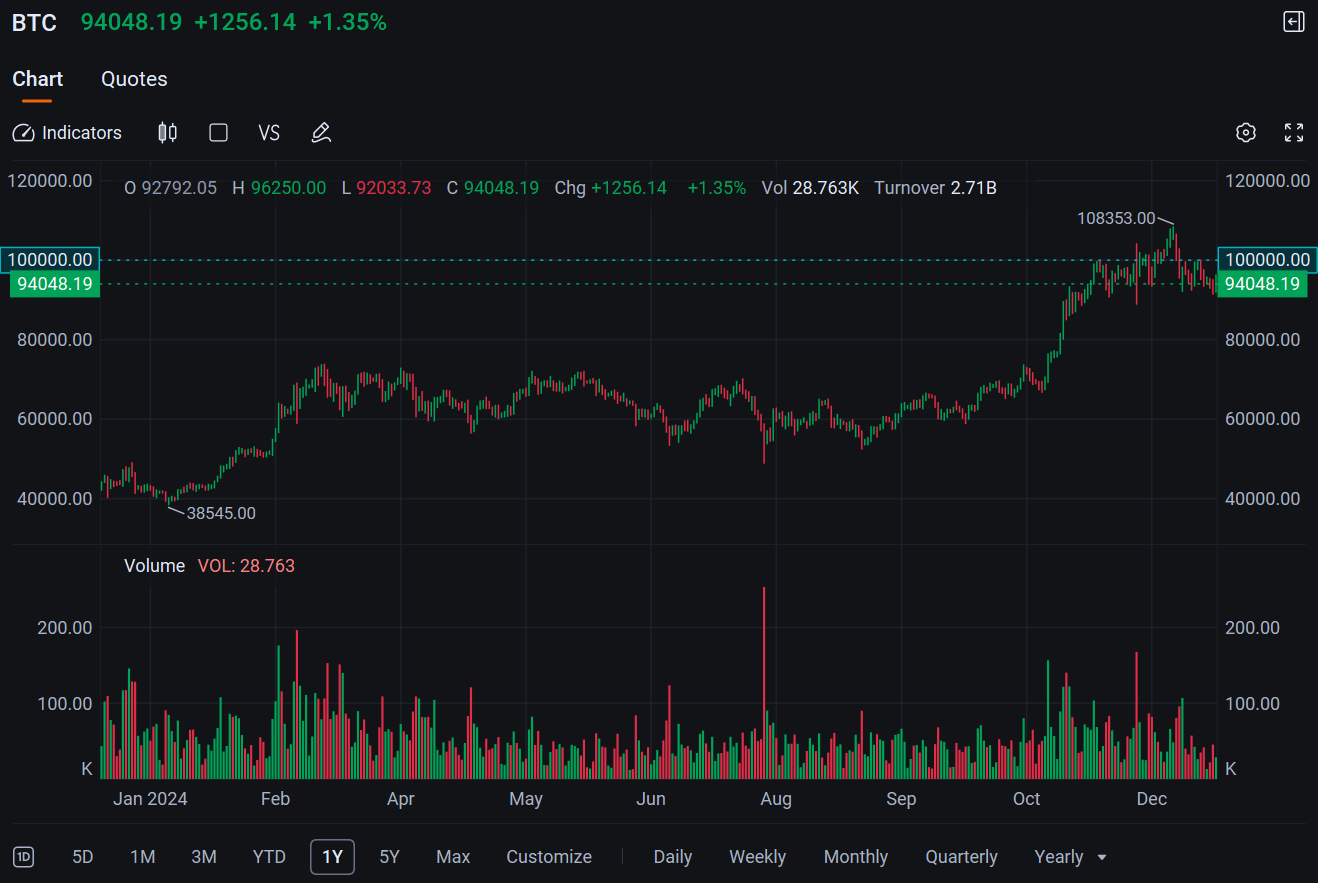1318x883 pixels.
Task: Expand chart to fullscreen
Action: coord(1294,133)
